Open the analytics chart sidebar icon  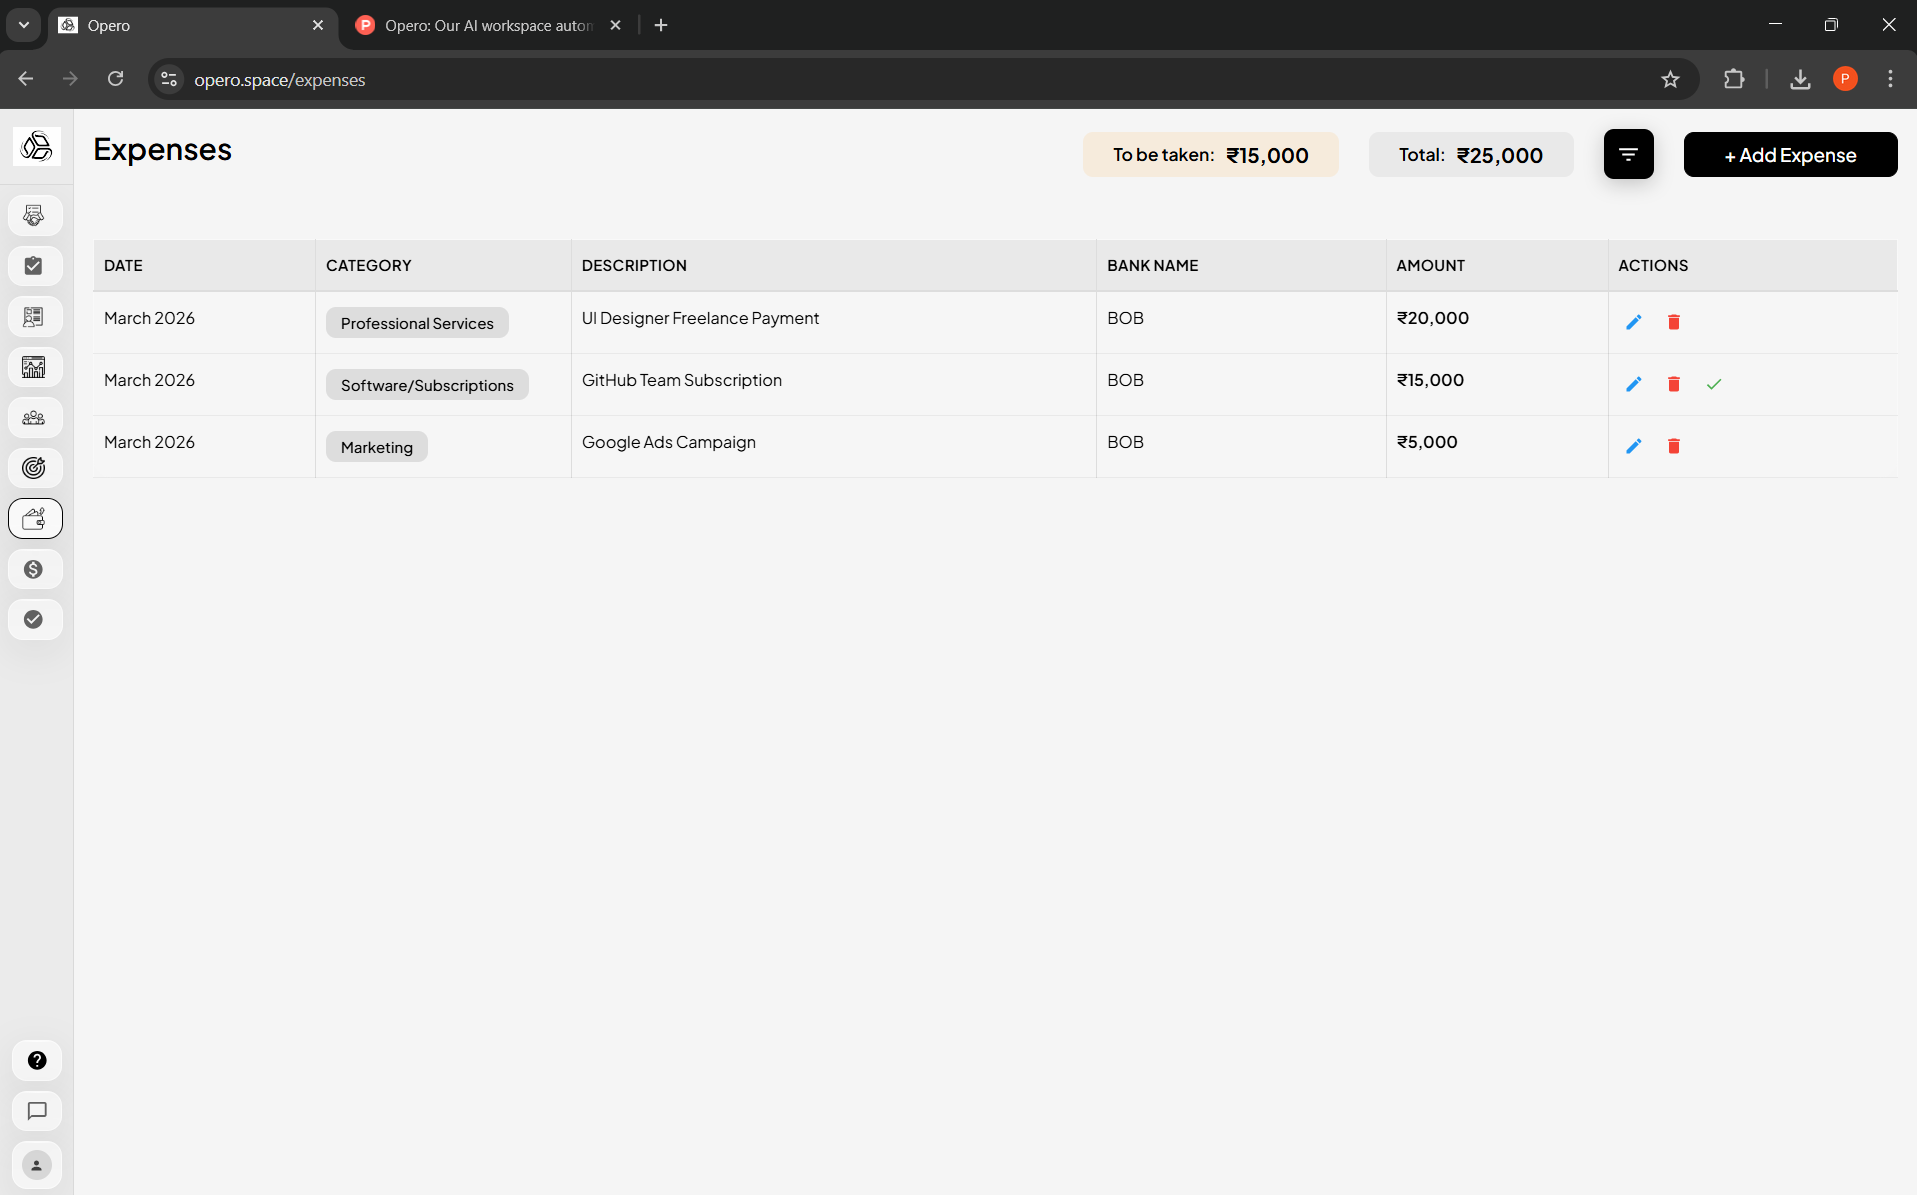coord(35,367)
